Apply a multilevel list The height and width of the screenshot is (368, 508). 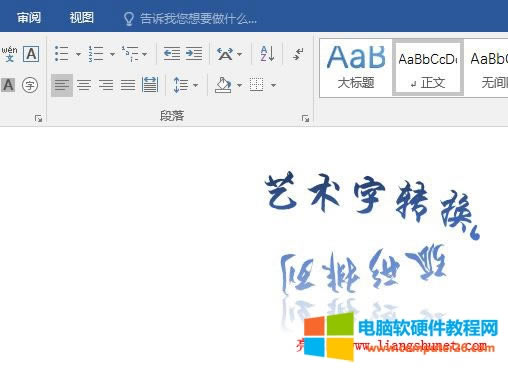click(130, 54)
